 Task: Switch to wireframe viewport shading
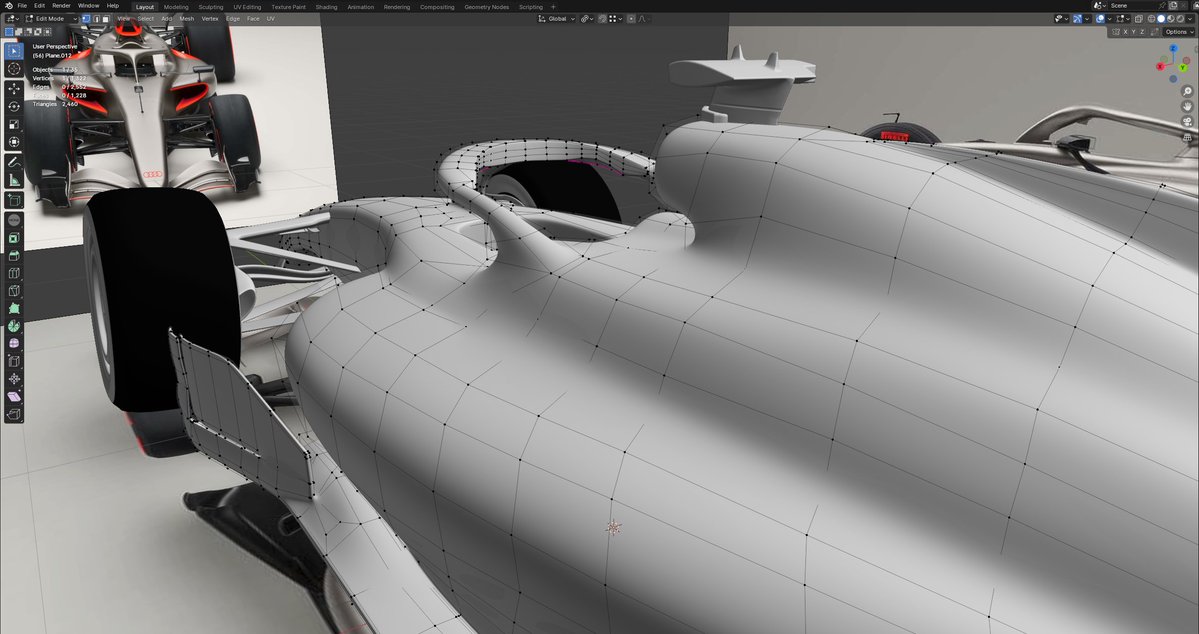(x=1152, y=18)
